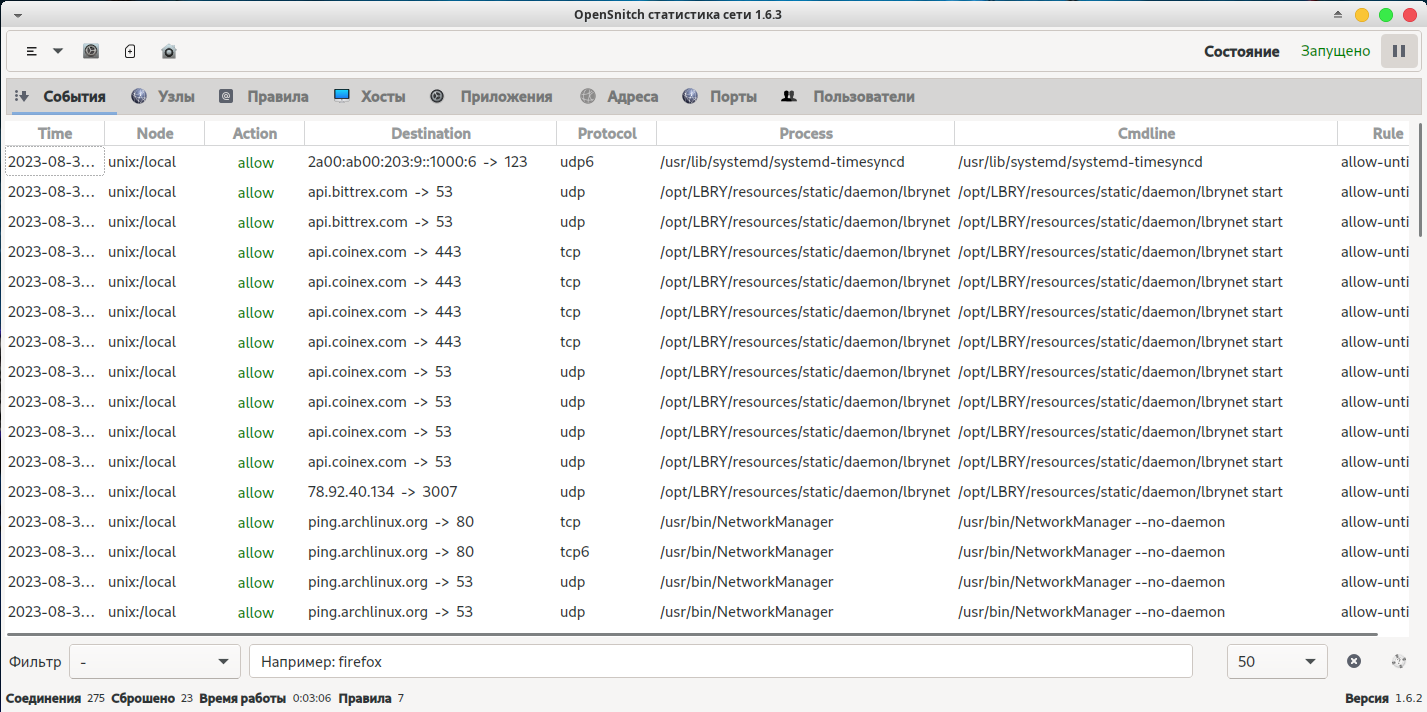Sort events by the Destination column header
This screenshot has width=1427, height=712.
pos(430,133)
